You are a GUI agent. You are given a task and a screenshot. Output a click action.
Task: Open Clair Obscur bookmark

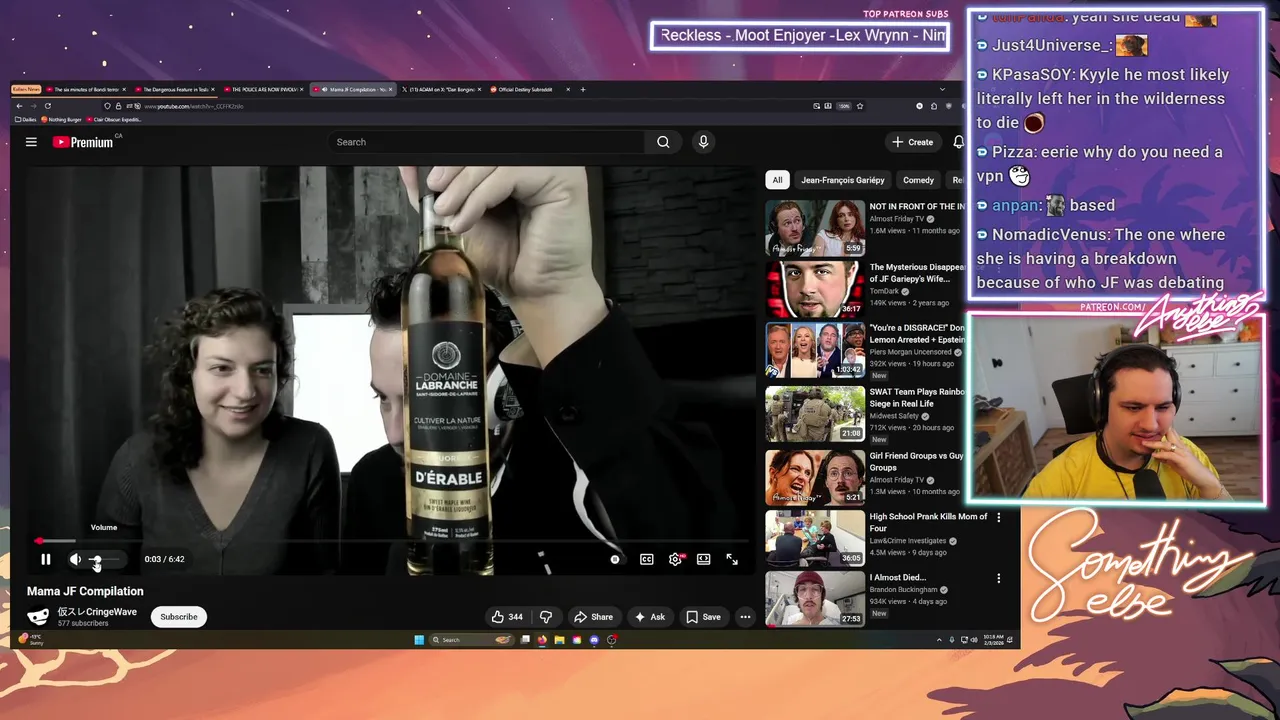click(116, 119)
